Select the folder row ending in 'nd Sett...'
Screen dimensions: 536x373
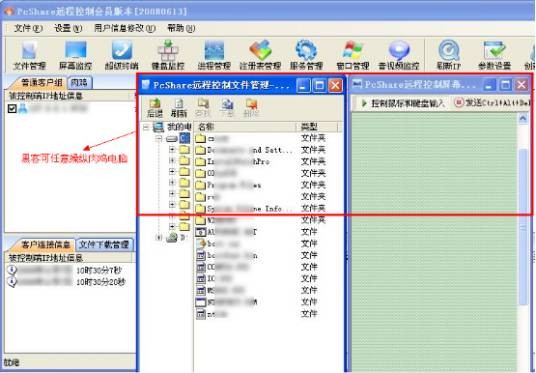261,150
